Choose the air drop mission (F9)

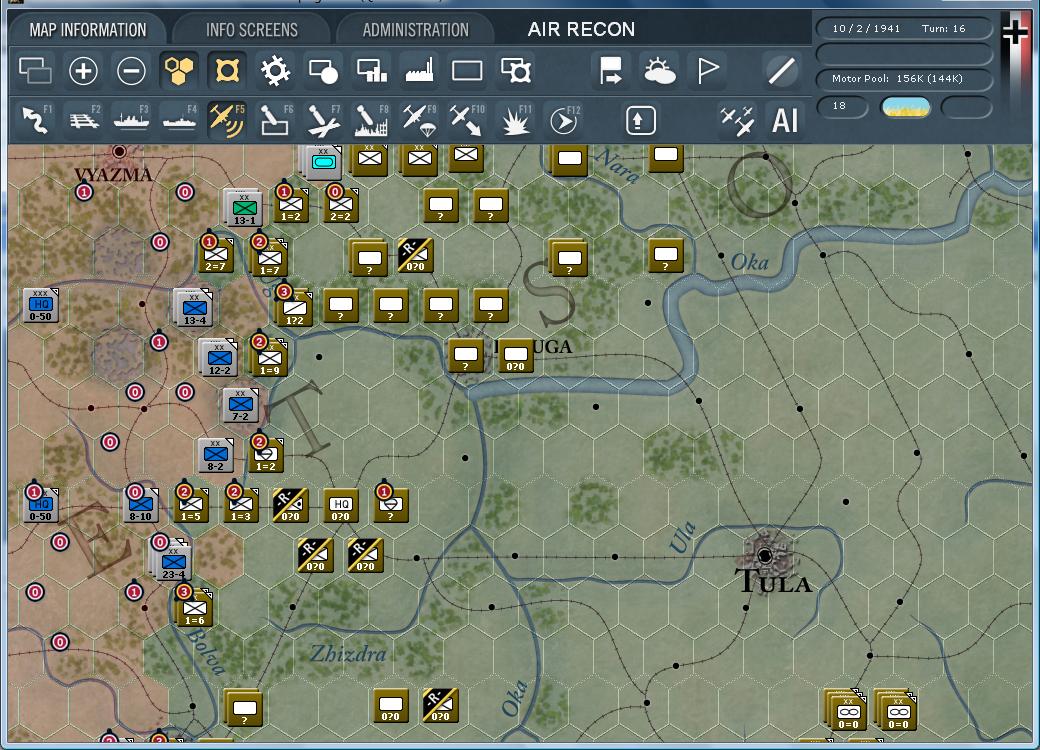click(x=420, y=120)
